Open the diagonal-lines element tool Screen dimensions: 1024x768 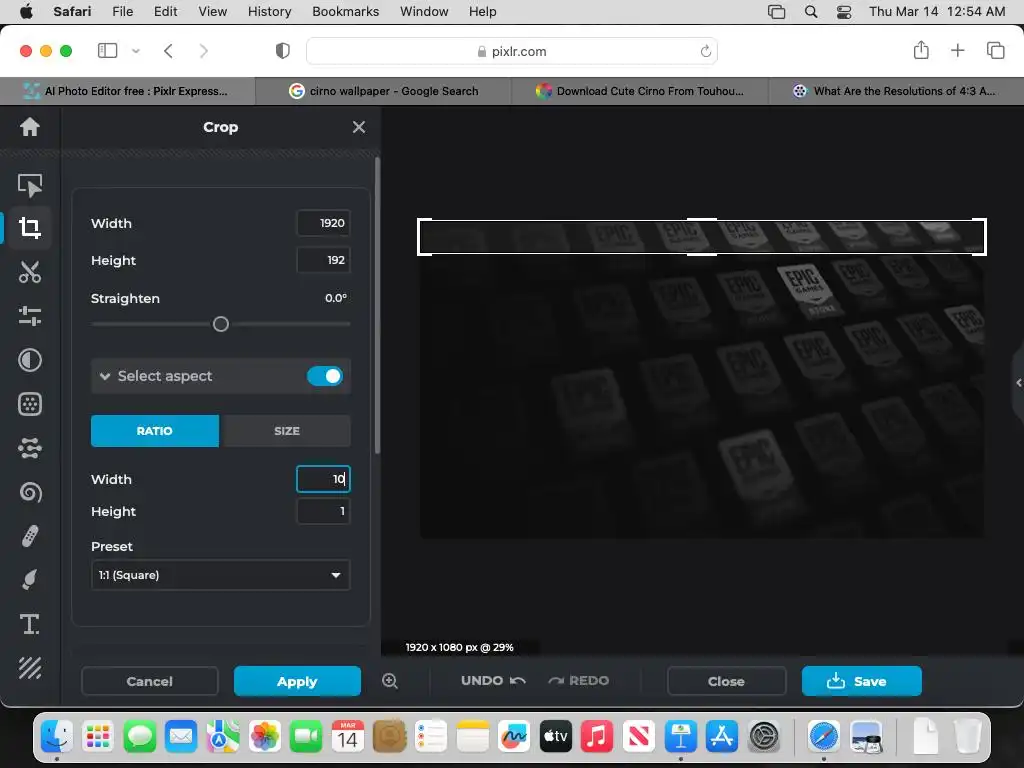click(x=29, y=668)
